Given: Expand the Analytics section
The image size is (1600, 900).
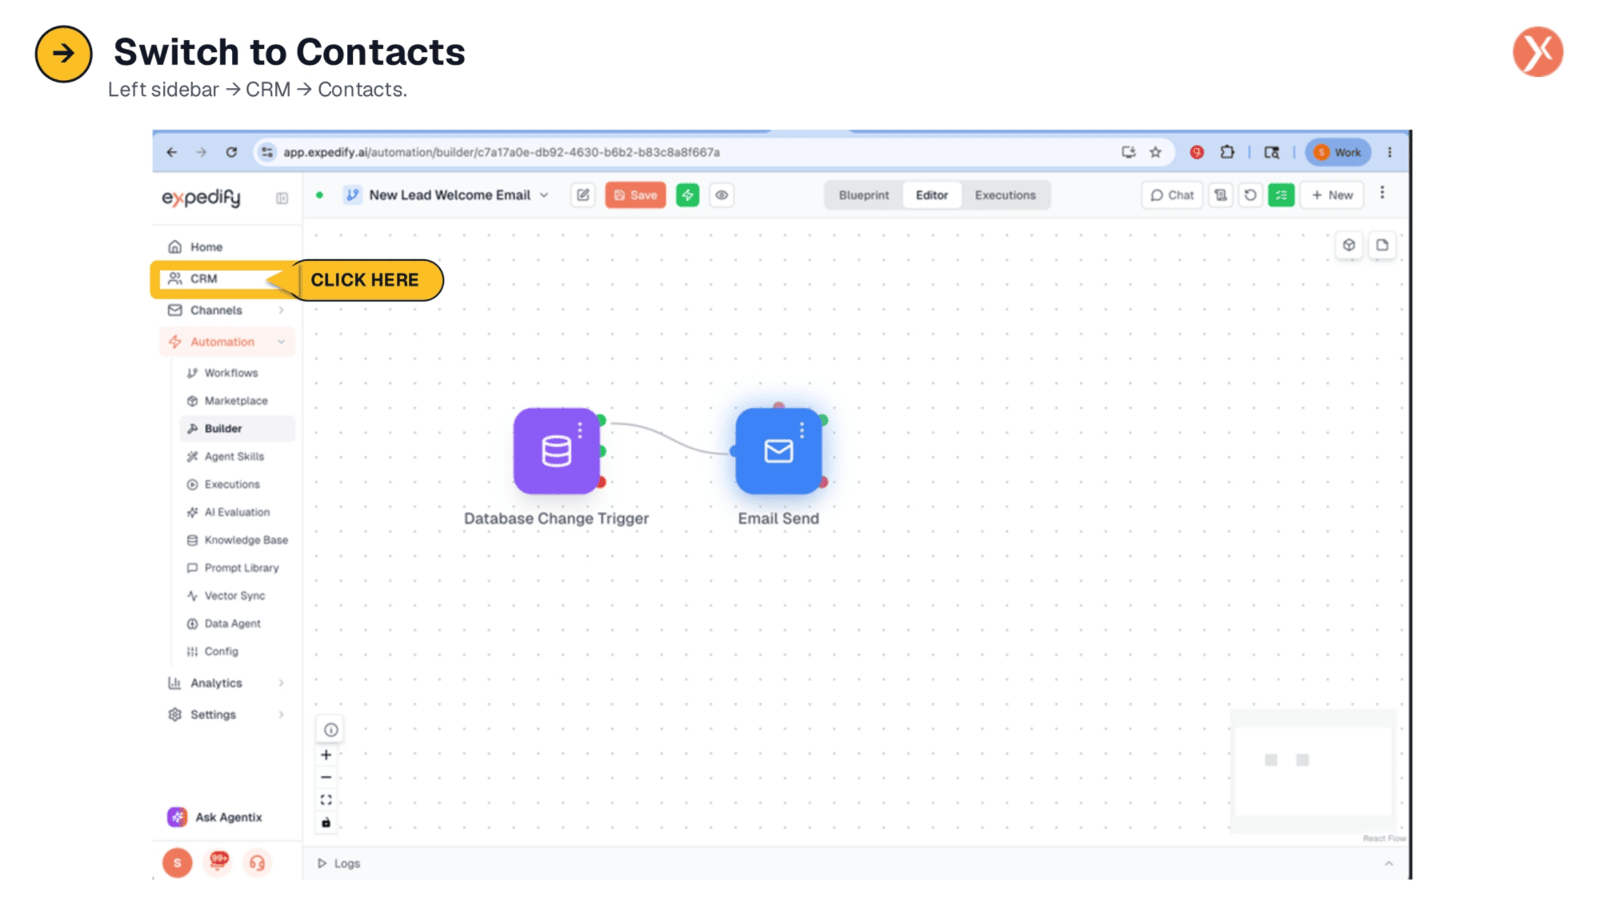Looking at the screenshot, I should click(226, 683).
